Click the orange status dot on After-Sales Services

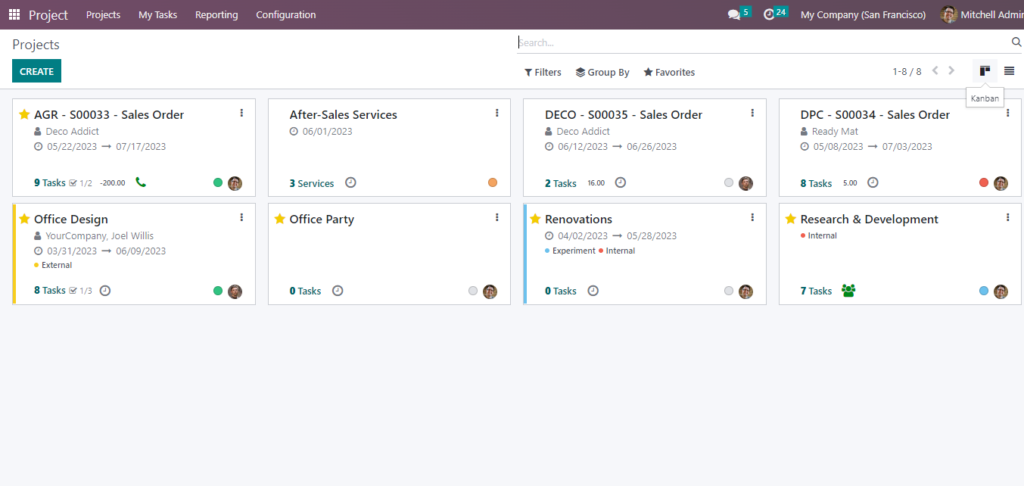492,183
